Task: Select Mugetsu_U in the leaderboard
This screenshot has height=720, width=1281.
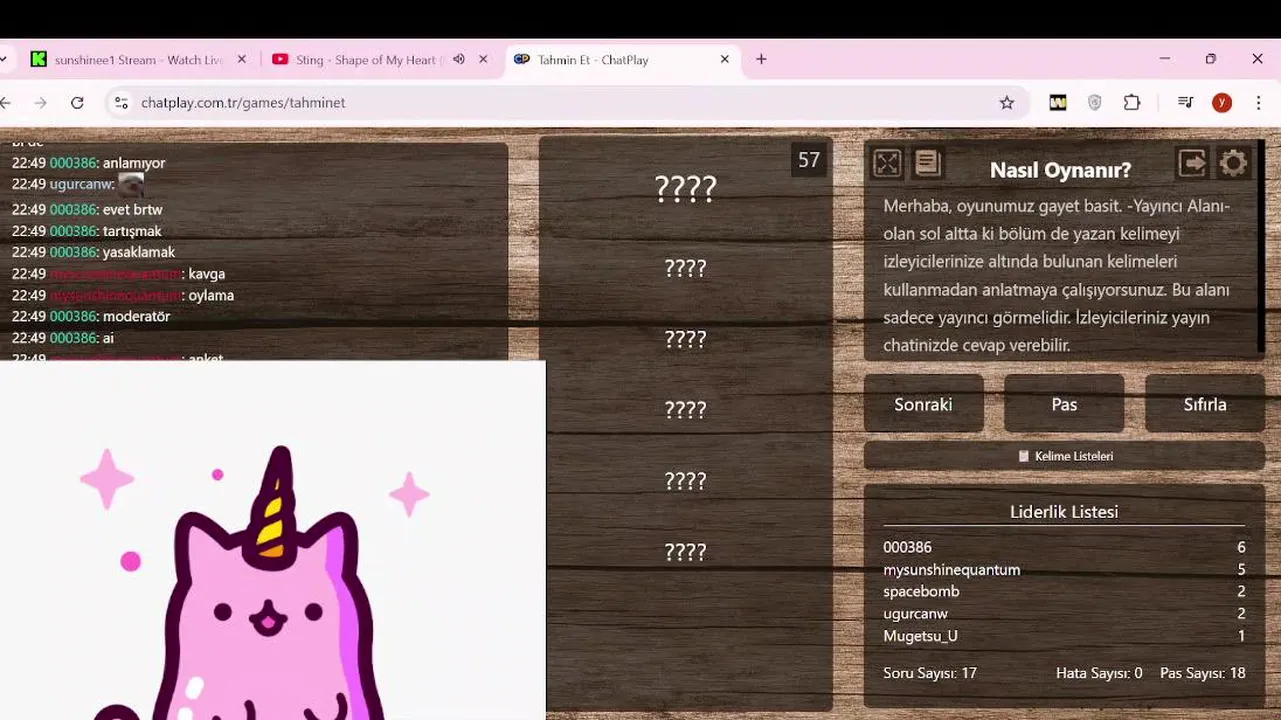Action: pos(920,636)
